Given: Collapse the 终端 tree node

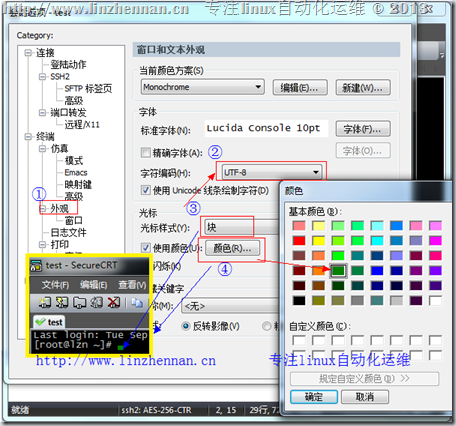Looking at the screenshot, I should (28, 136).
